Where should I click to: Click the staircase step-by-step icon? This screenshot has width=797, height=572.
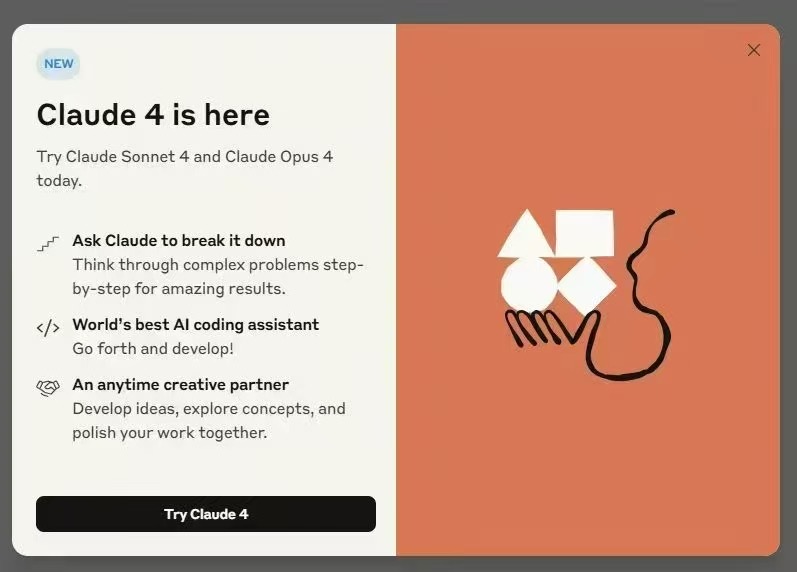click(x=48, y=244)
